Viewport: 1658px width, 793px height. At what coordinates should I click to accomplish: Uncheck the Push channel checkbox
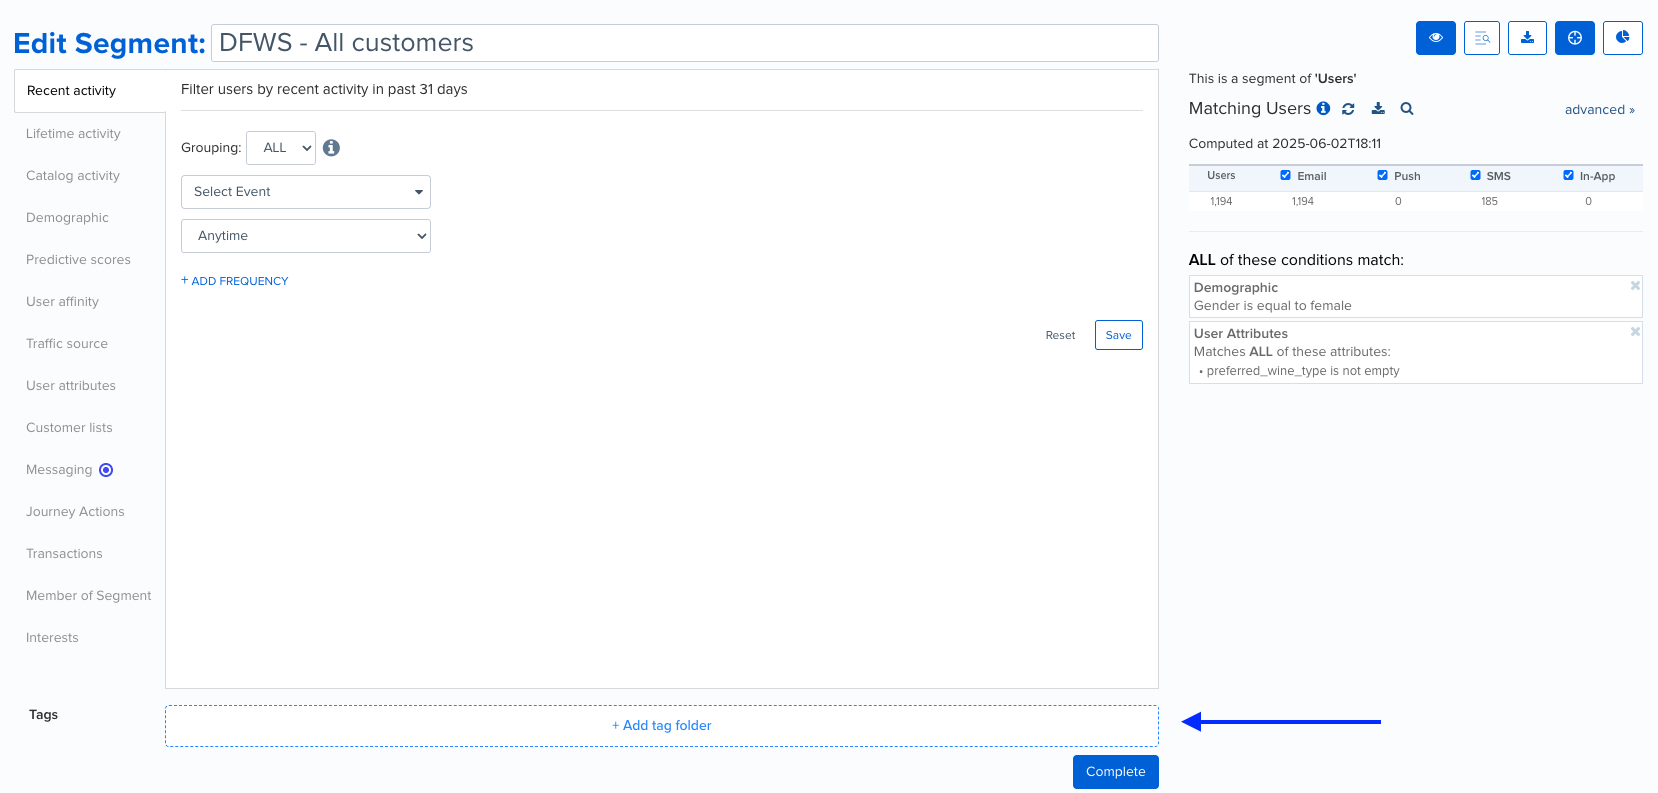click(1382, 175)
